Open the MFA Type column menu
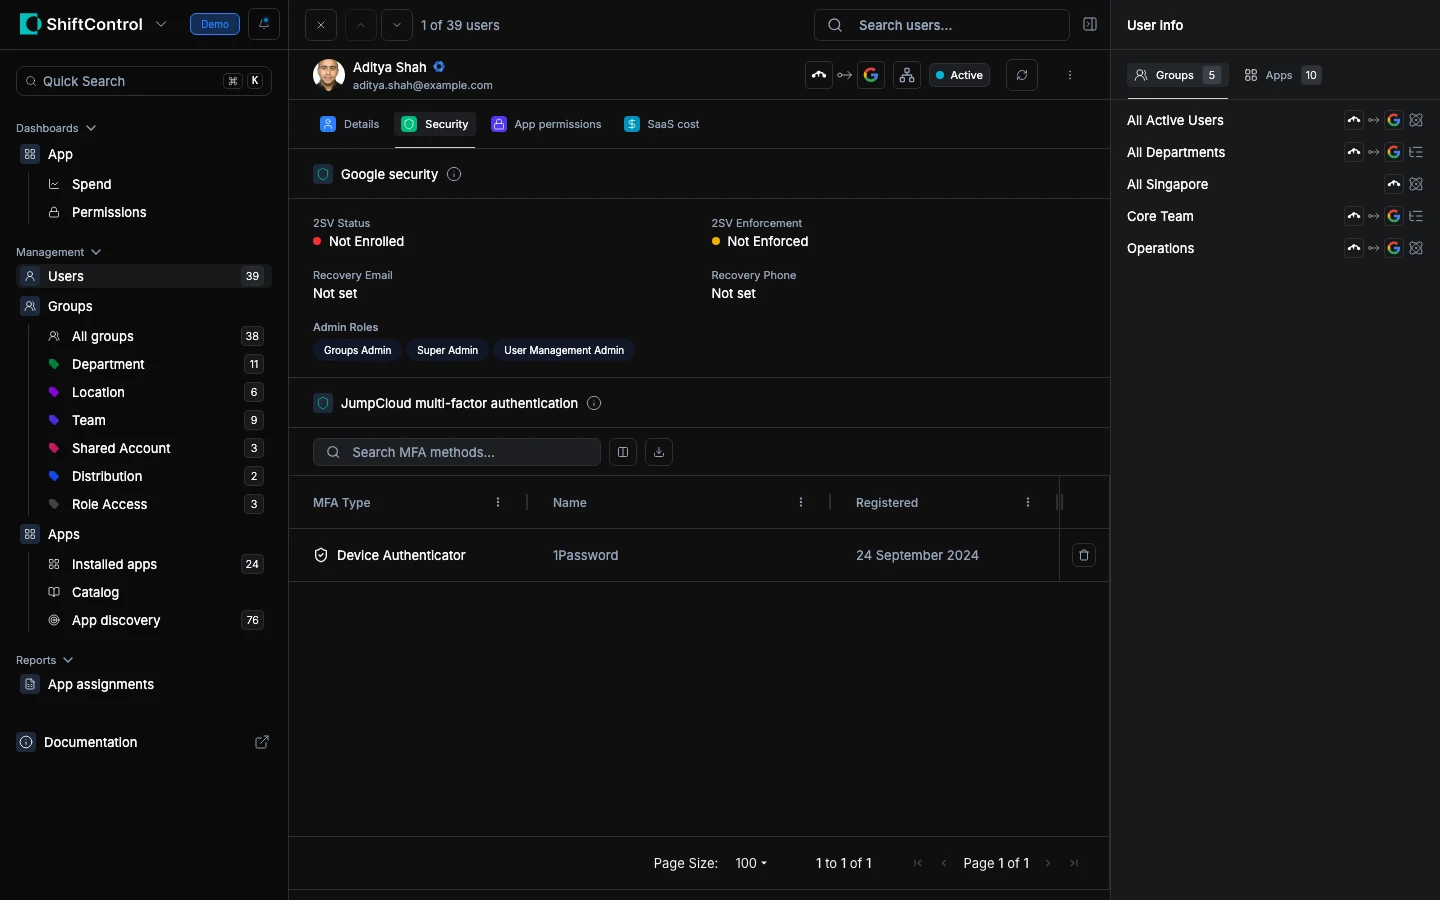 point(498,502)
